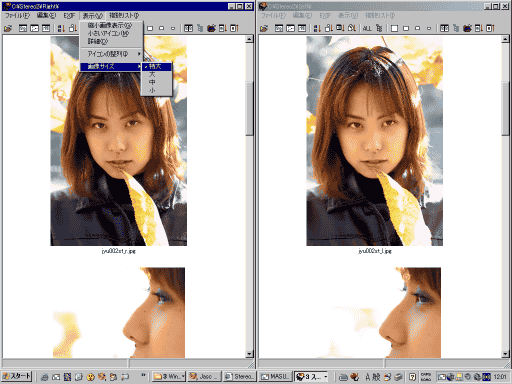Screen dimensions: 512x384
Task: Click the スタート start button
Action: coord(17,376)
